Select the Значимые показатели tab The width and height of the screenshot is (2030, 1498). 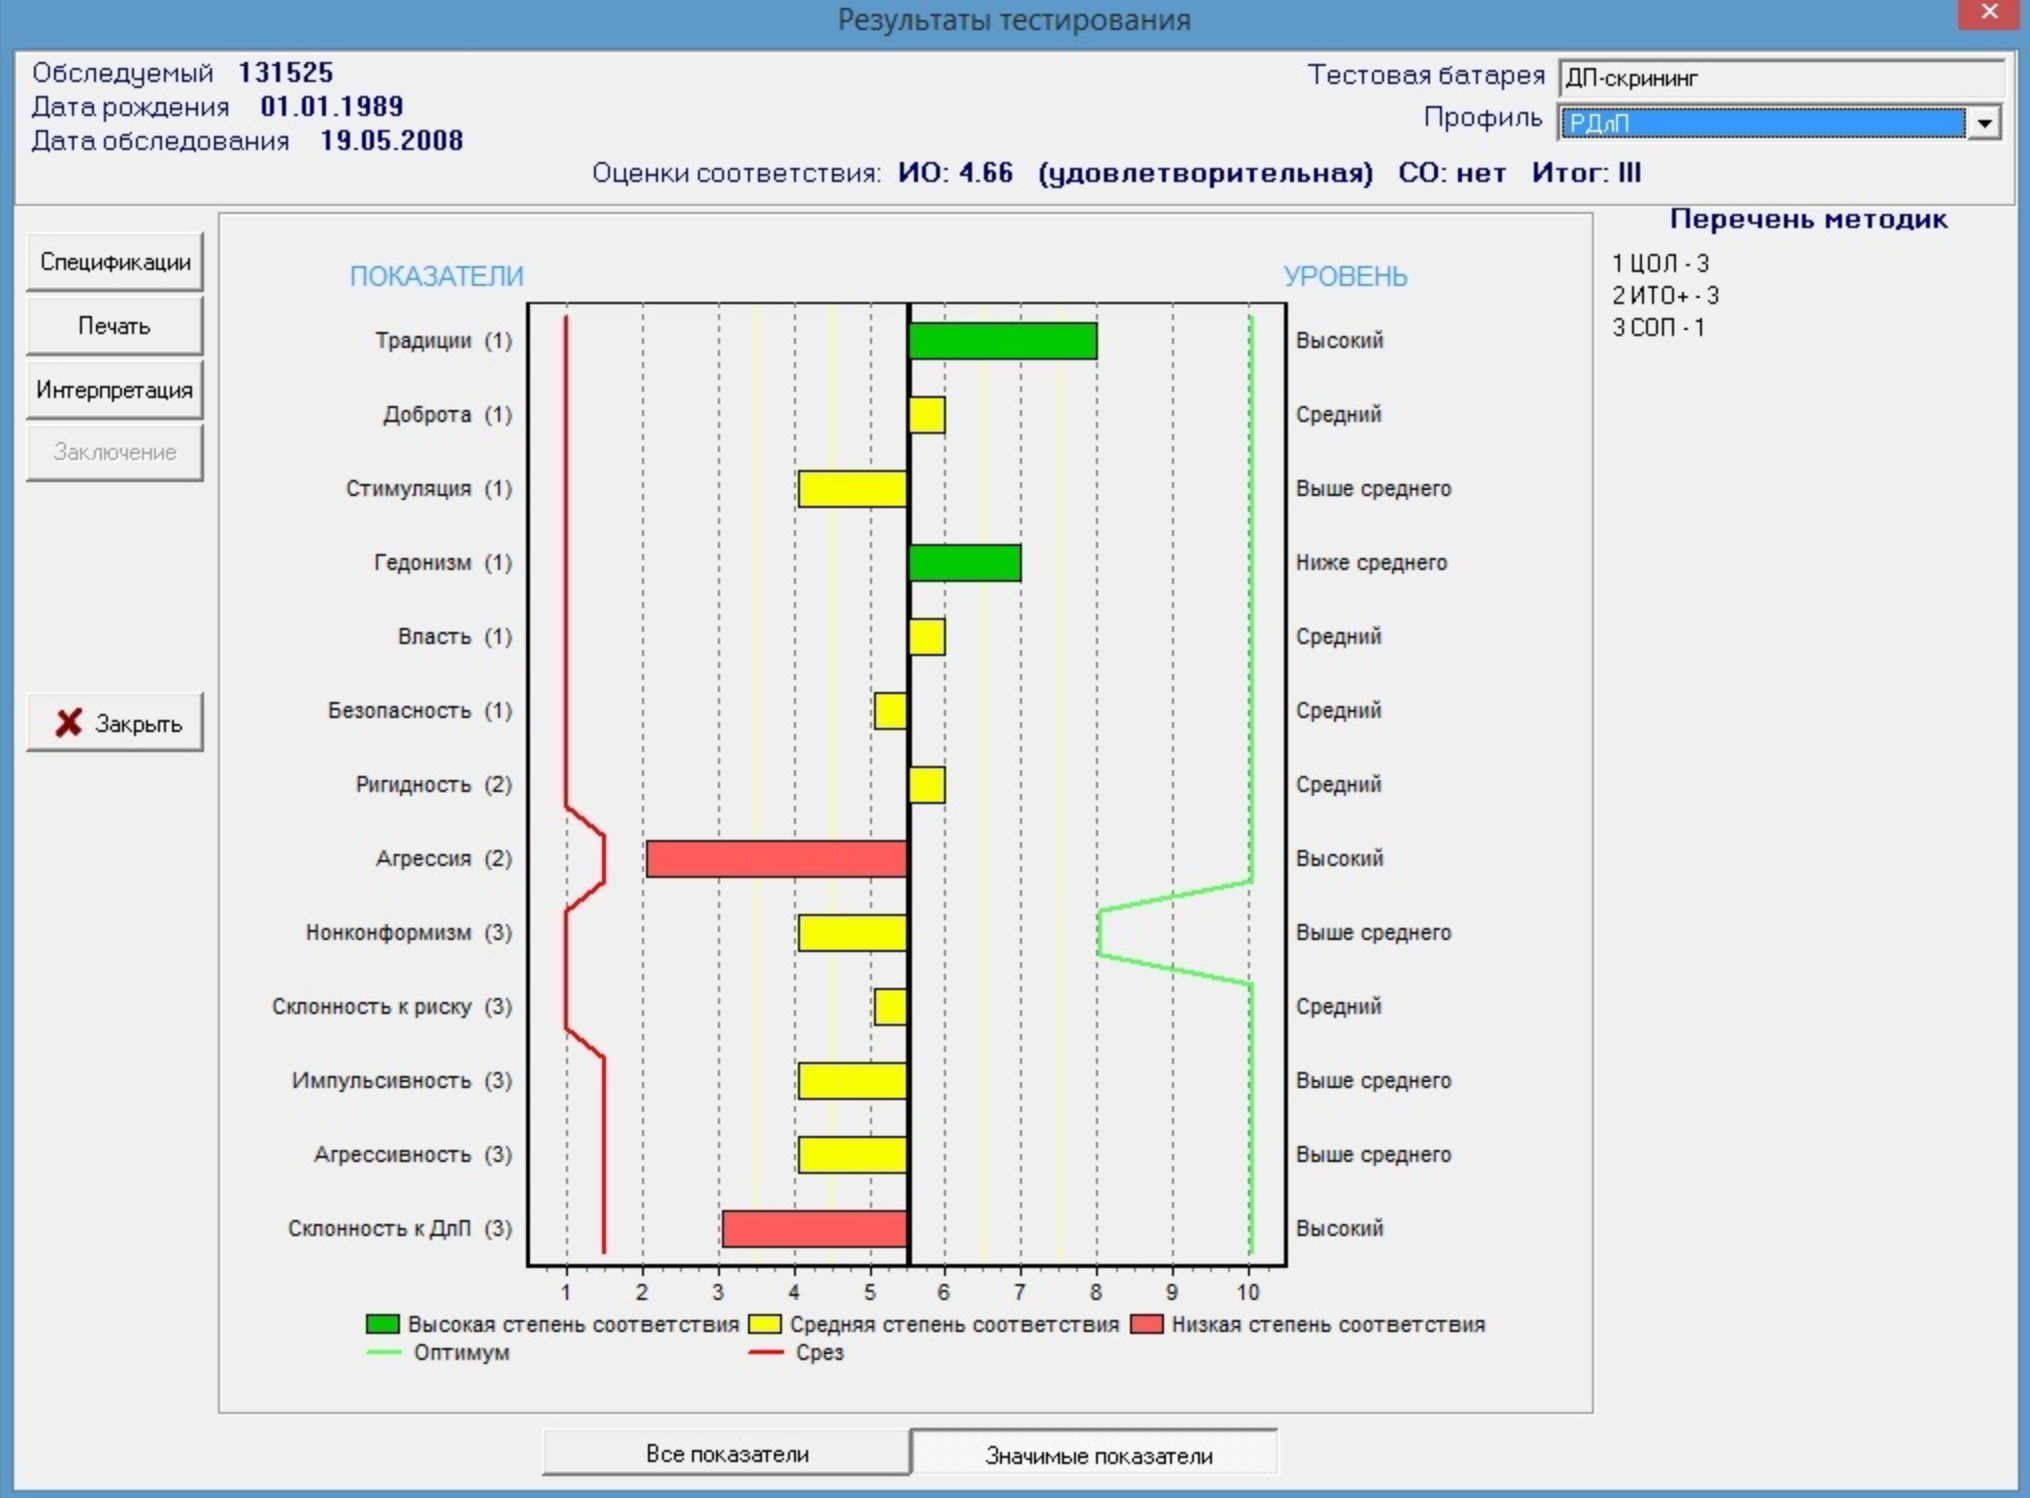1097,1455
